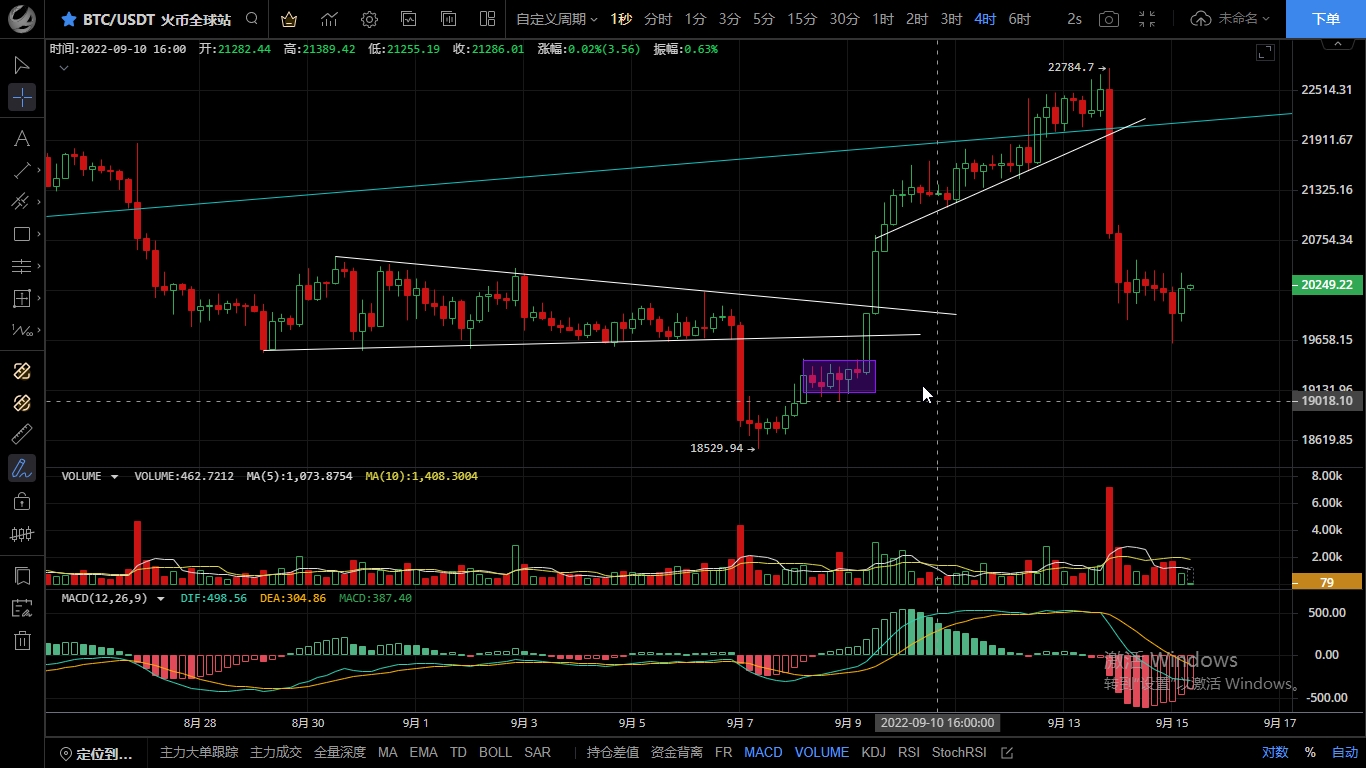Select the trend line drawing tool
This screenshot has width=1366, height=768.
22,170
